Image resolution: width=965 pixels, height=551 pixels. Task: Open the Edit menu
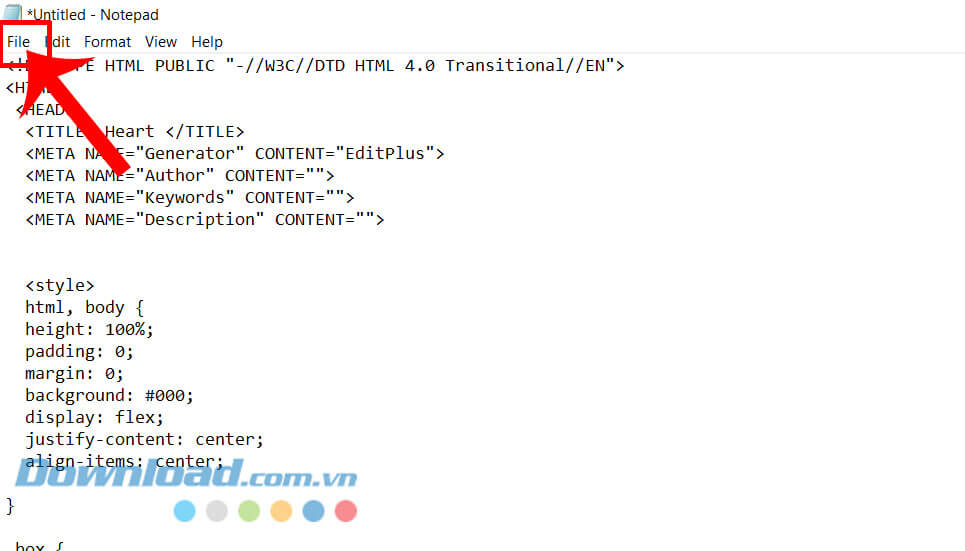[x=58, y=42]
